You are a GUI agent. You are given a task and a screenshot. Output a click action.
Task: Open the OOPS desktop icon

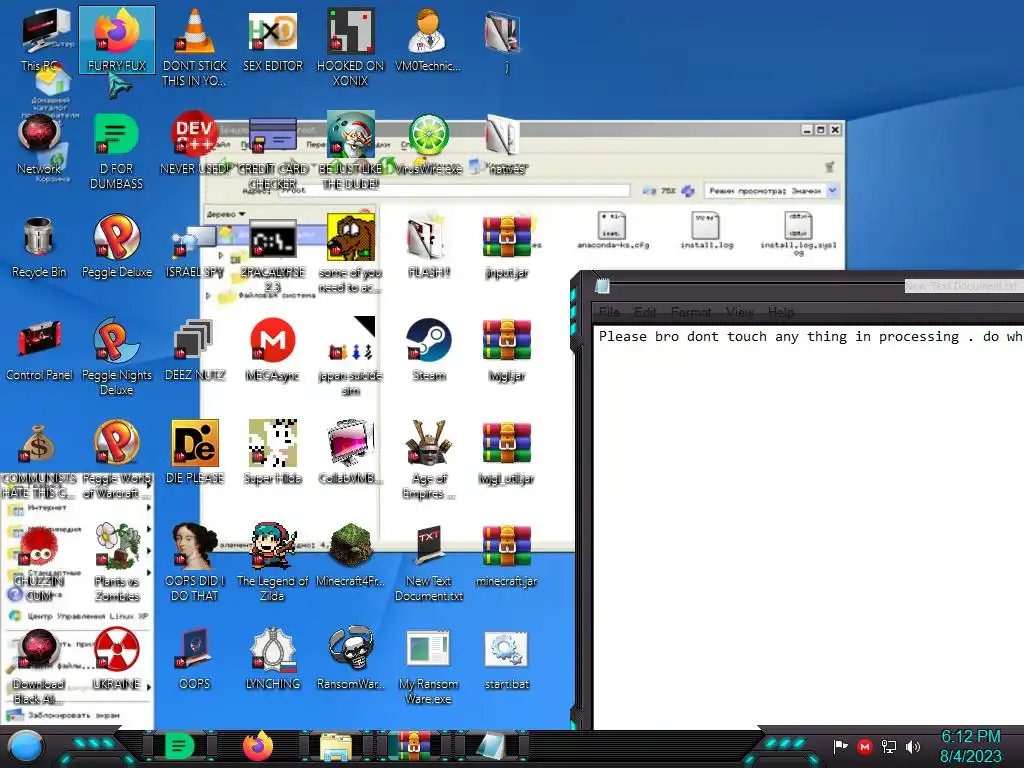pyautogui.click(x=195, y=658)
